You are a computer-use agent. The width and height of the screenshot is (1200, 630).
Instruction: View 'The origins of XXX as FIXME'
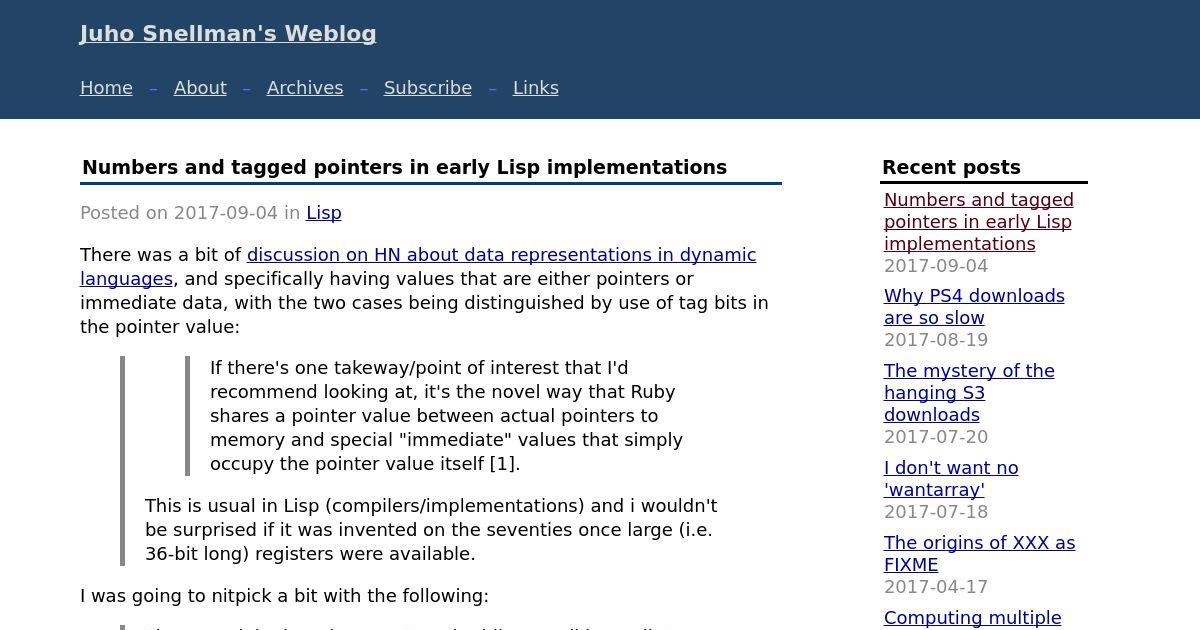(980, 554)
